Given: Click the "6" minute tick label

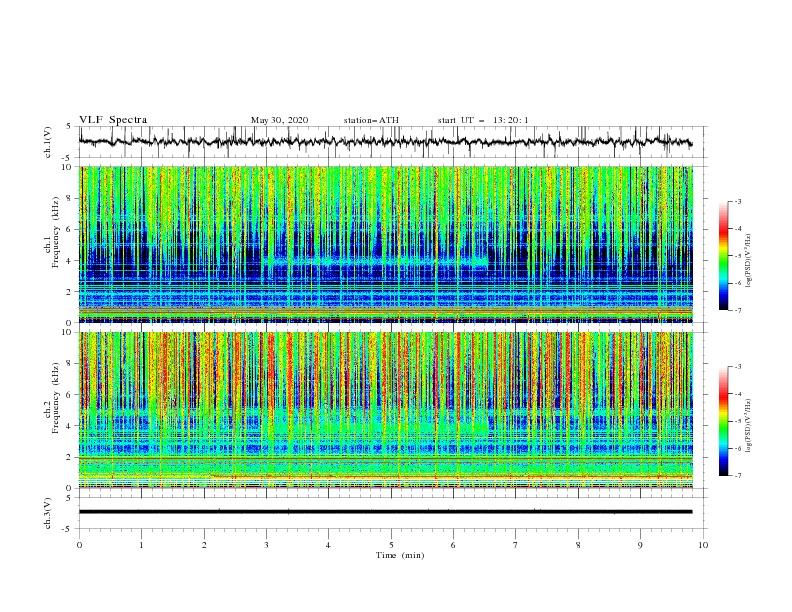Looking at the screenshot, I should pyautogui.click(x=453, y=545).
